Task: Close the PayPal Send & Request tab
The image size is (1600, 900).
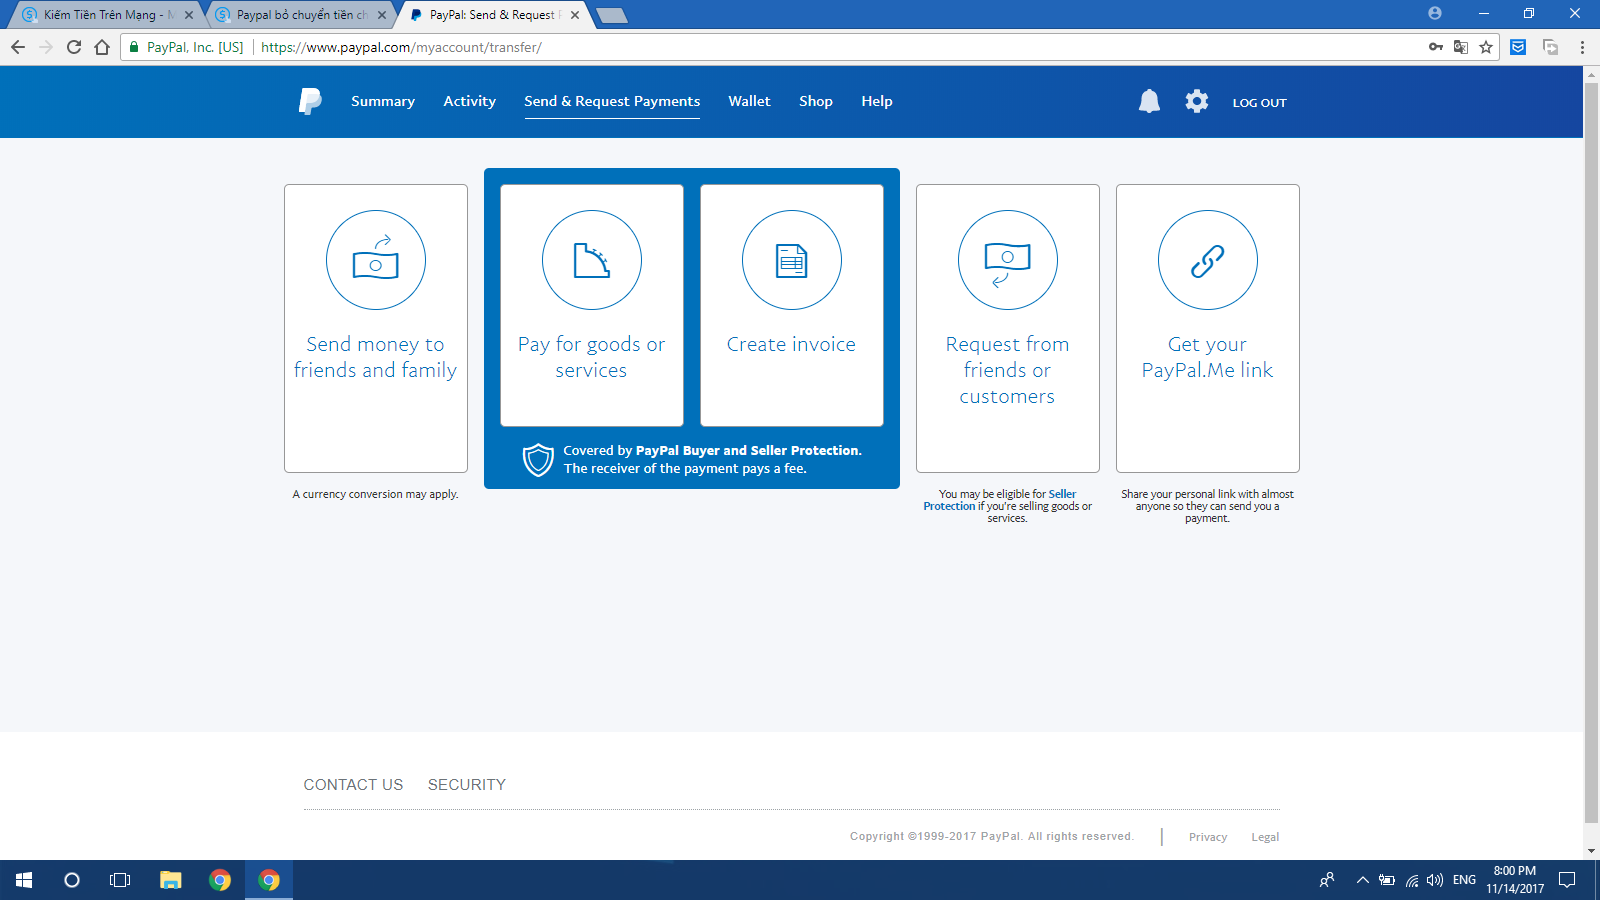Action: point(575,15)
